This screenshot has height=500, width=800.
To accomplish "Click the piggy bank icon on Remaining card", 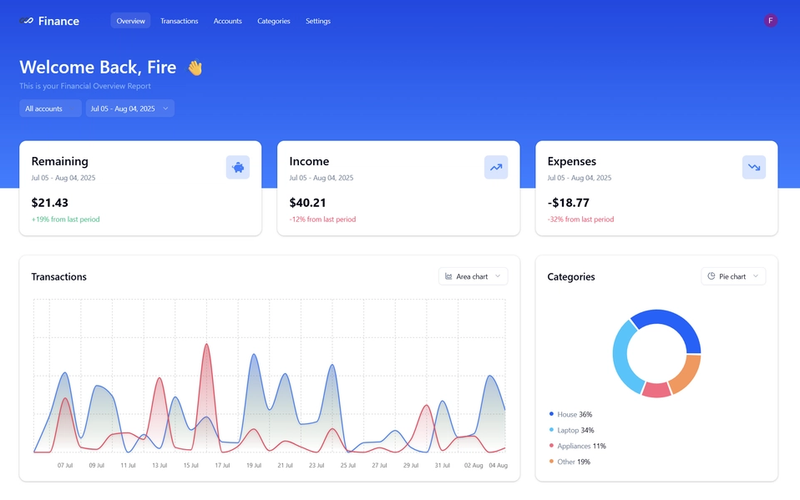I will (238, 167).
